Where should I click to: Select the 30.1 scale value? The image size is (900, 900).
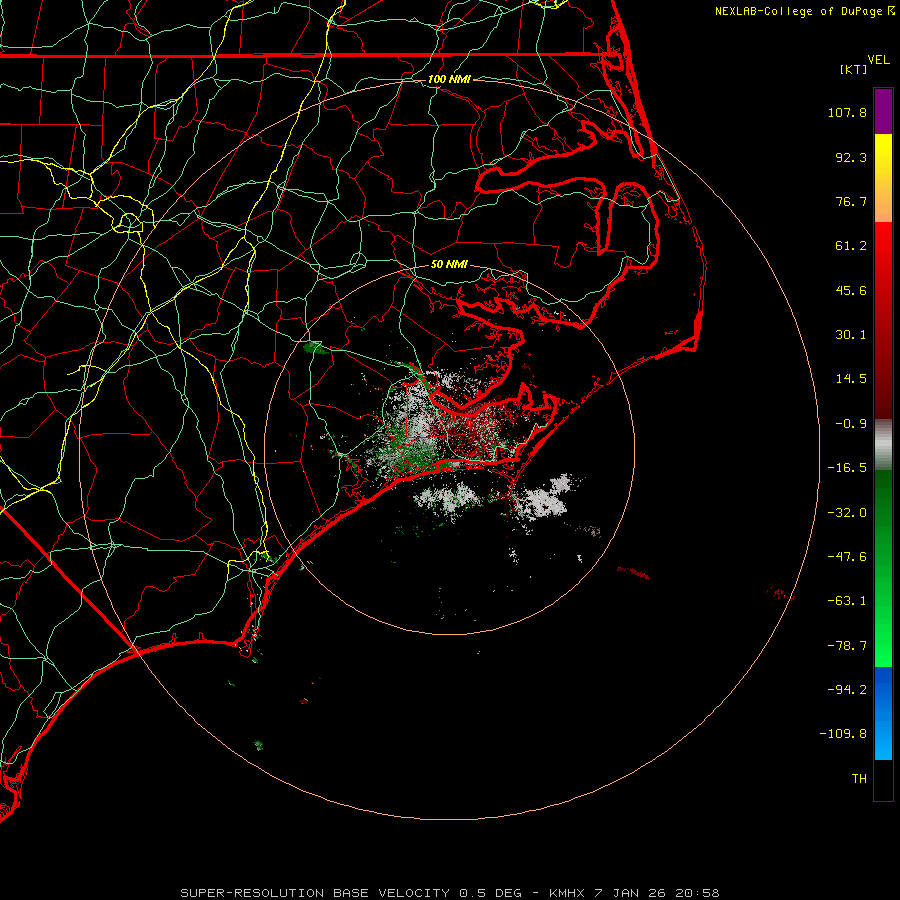pos(851,335)
